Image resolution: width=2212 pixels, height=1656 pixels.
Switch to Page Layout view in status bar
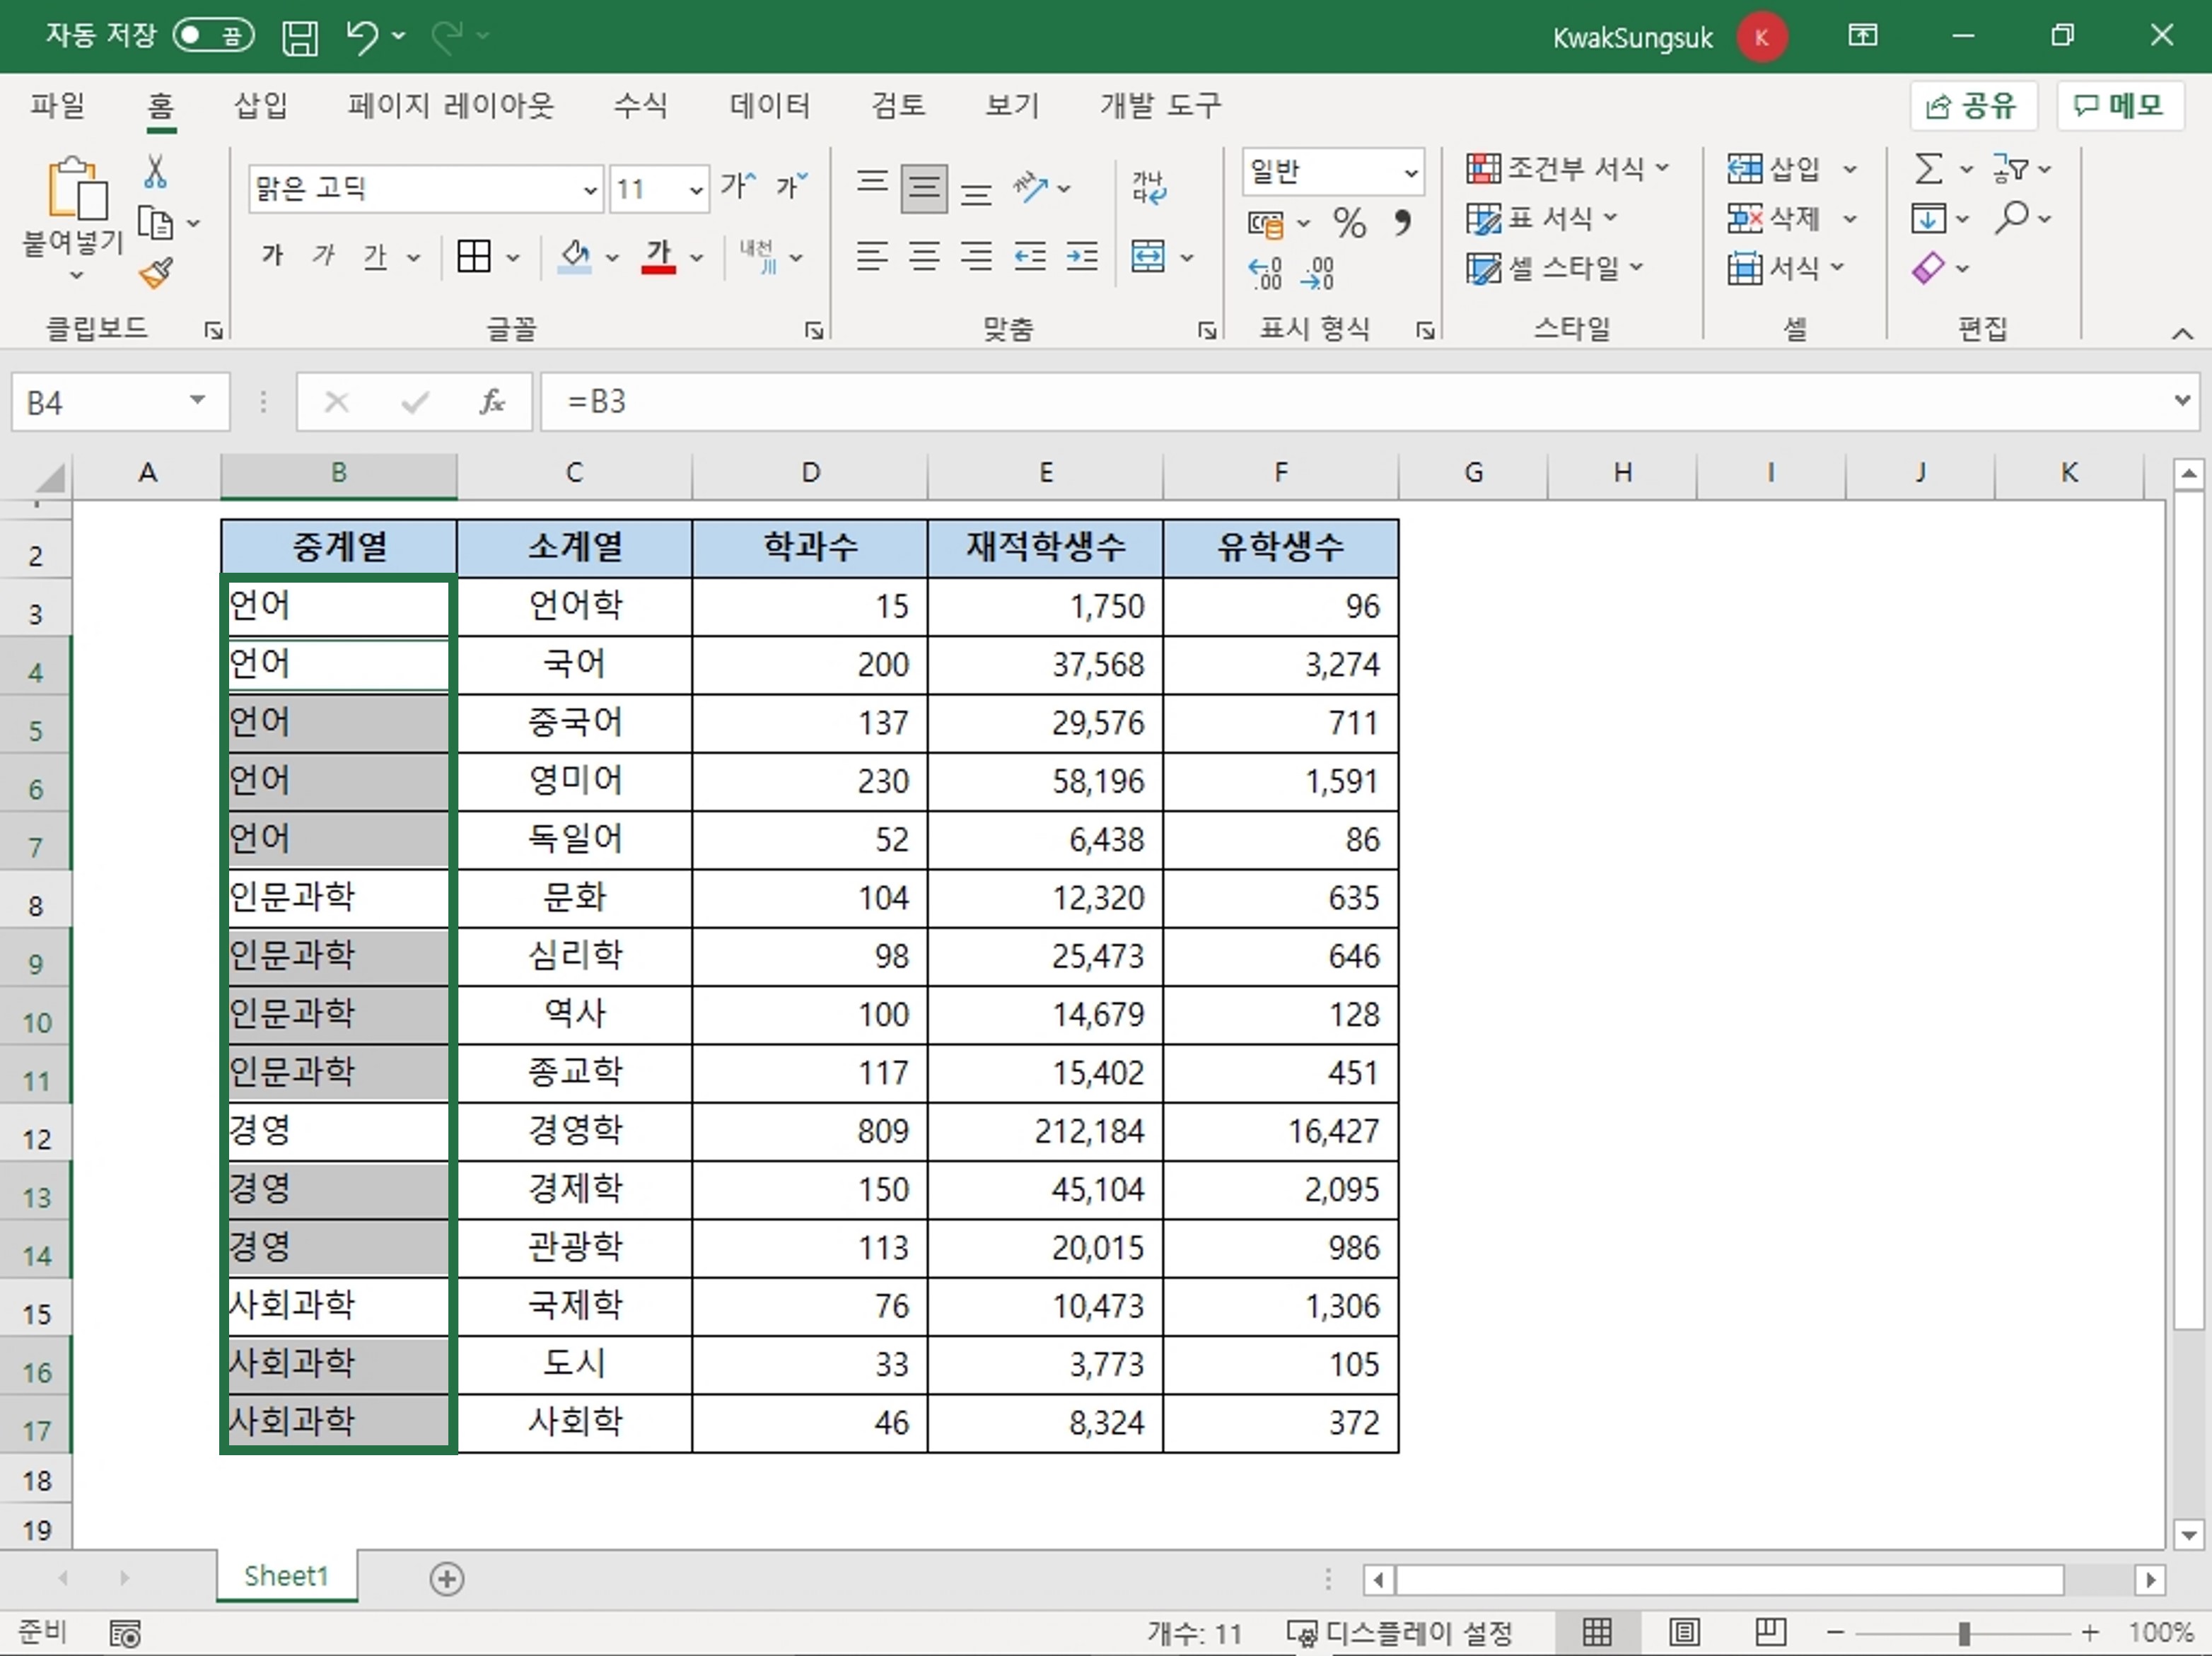click(x=1685, y=1632)
